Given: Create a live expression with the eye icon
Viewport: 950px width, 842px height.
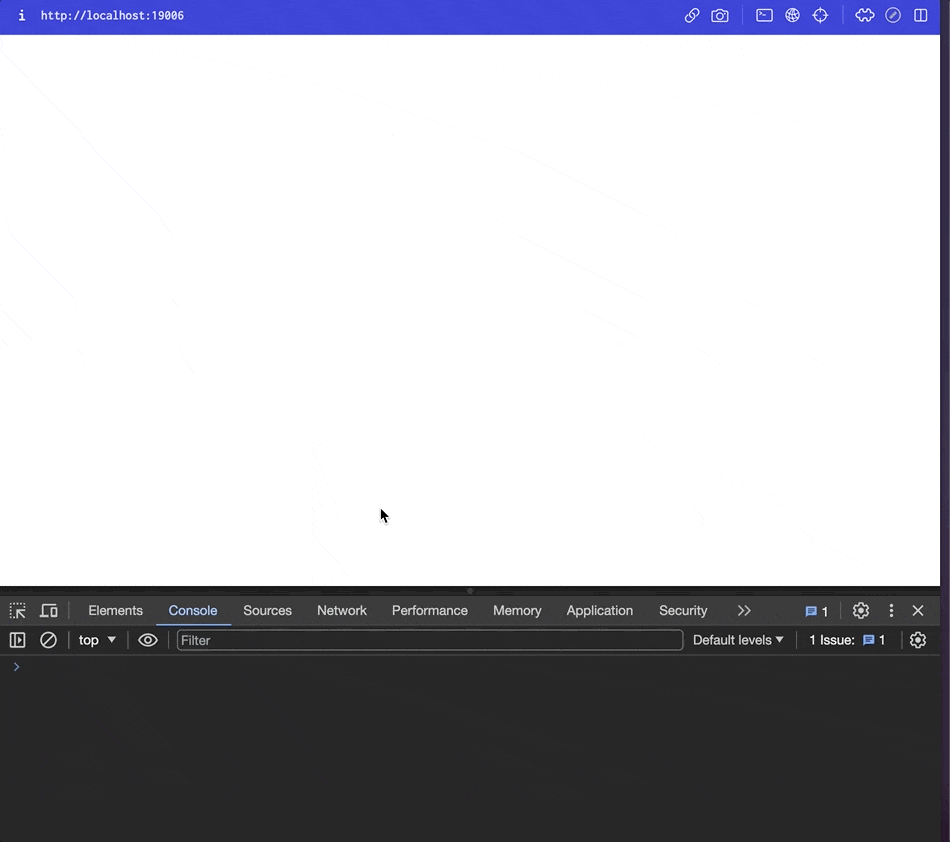Looking at the screenshot, I should coord(148,640).
